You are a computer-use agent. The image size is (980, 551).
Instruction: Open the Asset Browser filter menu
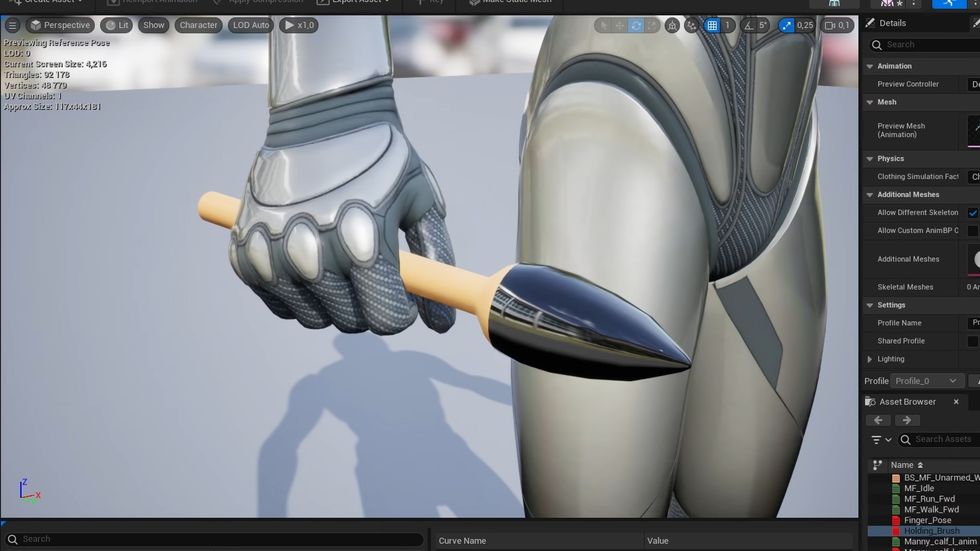coord(881,440)
